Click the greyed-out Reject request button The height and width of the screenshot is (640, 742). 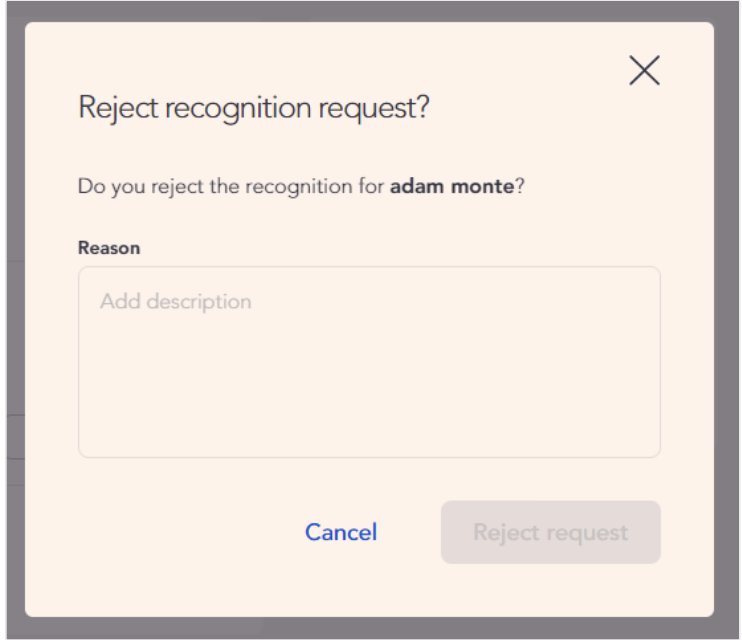point(550,532)
